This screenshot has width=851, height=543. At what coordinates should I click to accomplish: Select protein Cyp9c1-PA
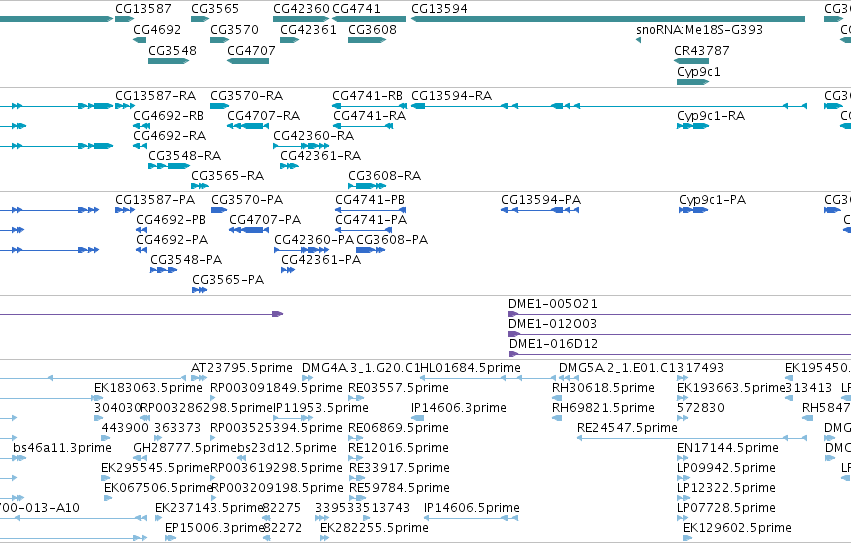tap(694, 210)
